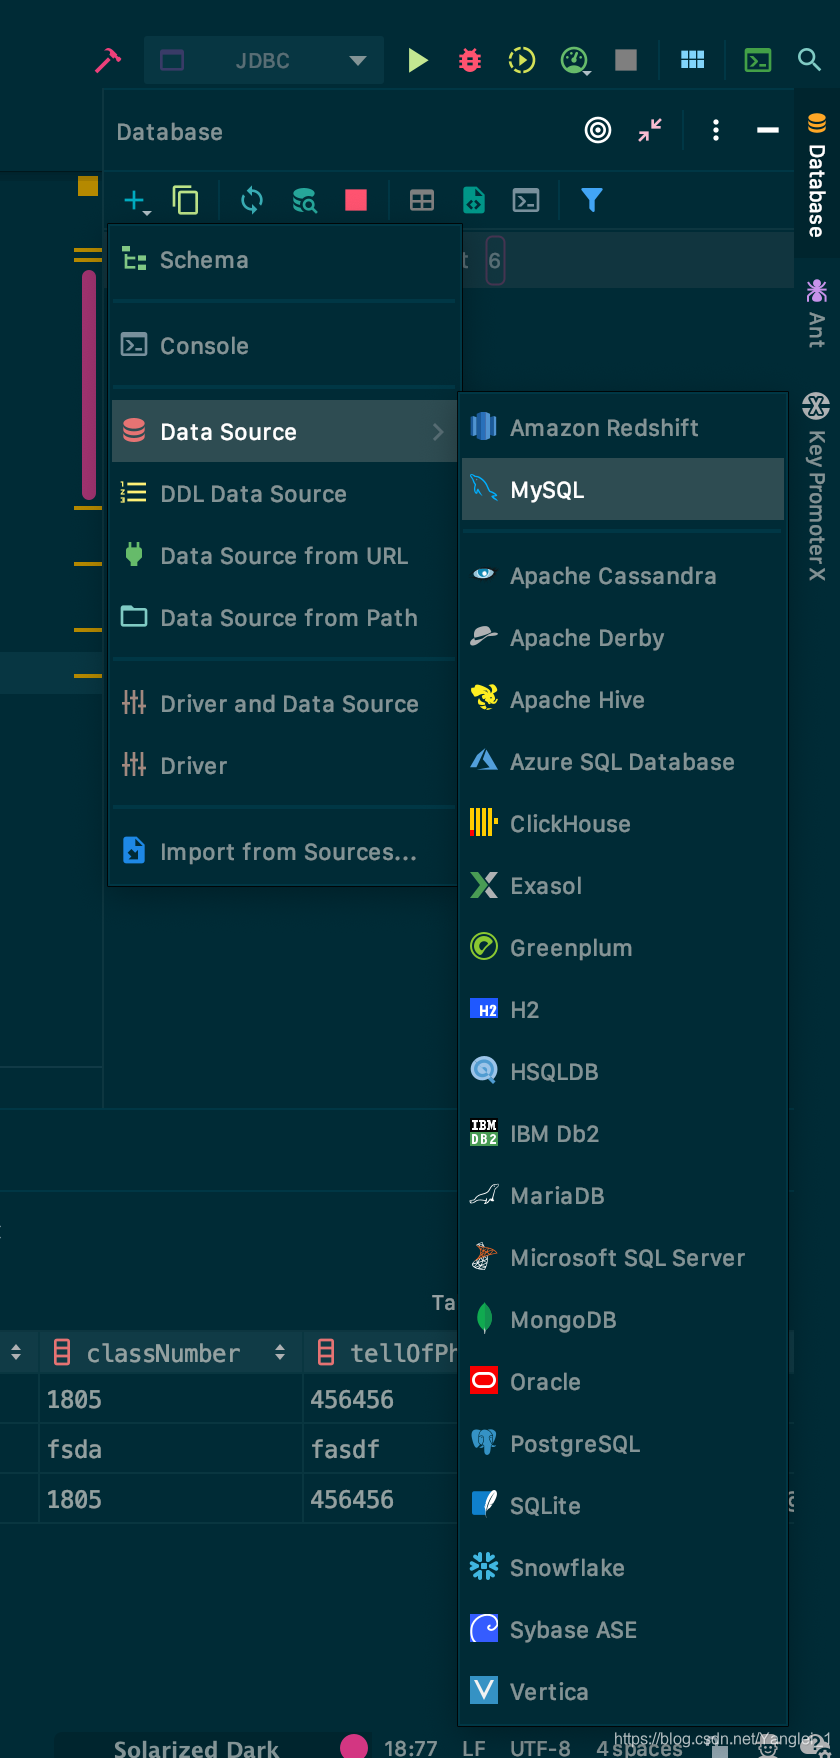Image resolution: width=840 pixels, height=1758 pixels.
Task: Hide the Database tool window
Action: (x=768, y=130)
